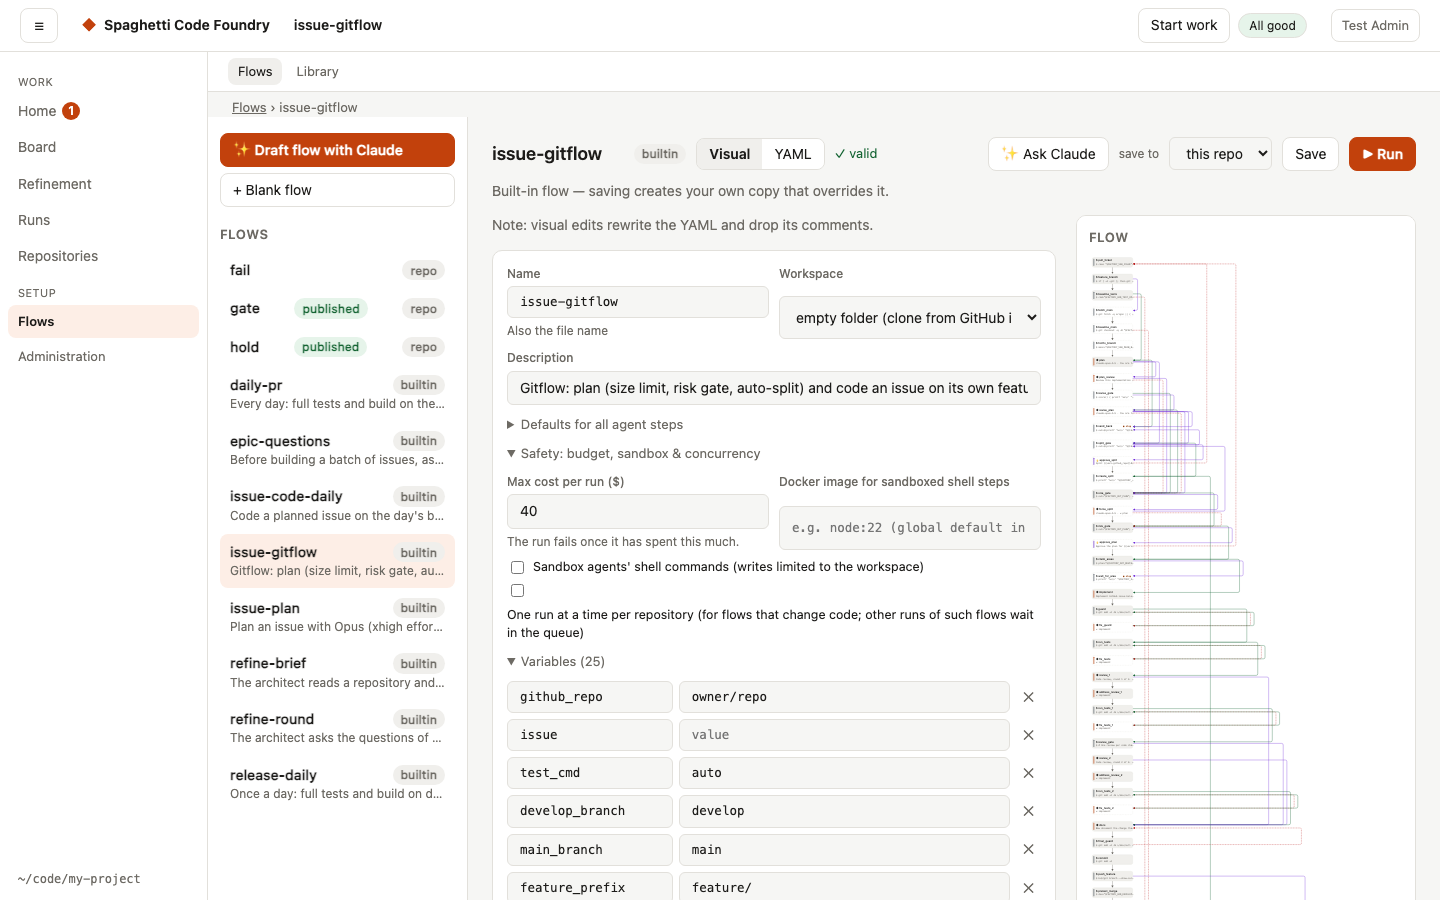Screen dimensions: 1440x900
Task: Remove the github_repo variable row
Action: [x=1028, y=697]
